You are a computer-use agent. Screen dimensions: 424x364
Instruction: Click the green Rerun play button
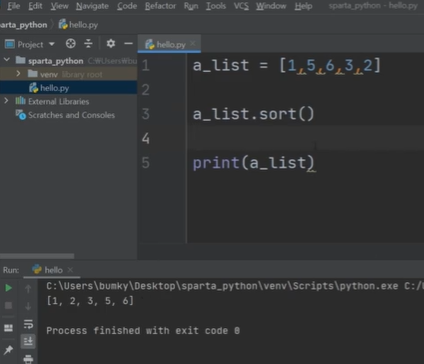click(x=9, y=288)
